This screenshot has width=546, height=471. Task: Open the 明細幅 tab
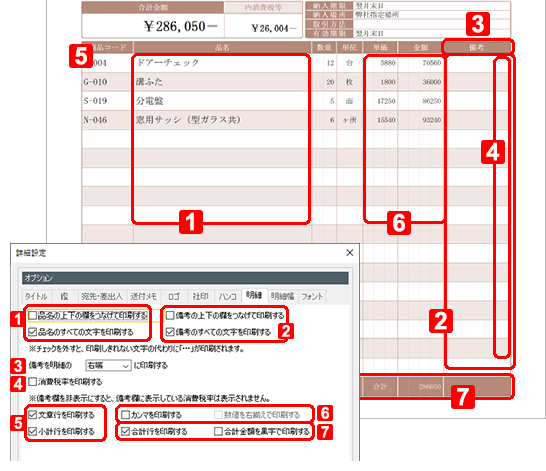coord(282,296)
